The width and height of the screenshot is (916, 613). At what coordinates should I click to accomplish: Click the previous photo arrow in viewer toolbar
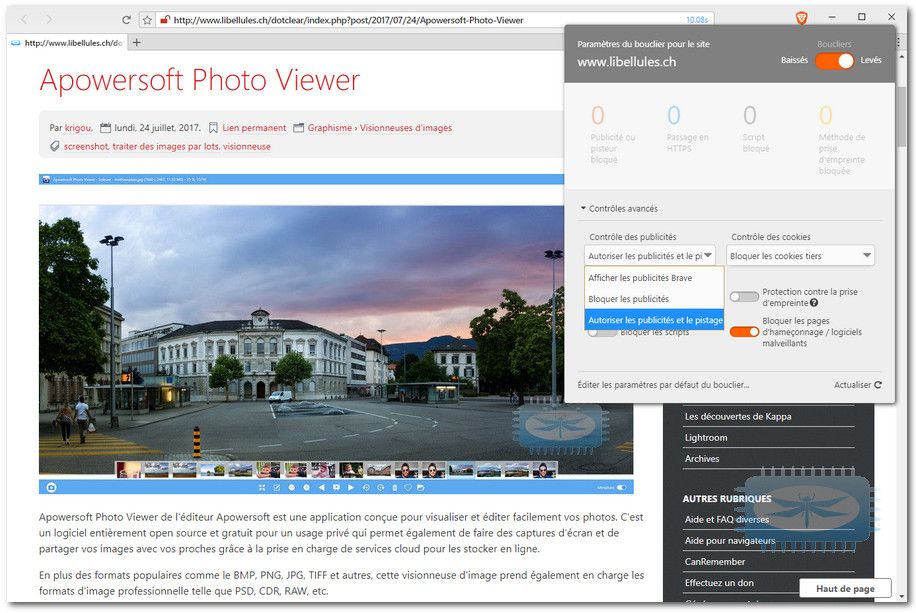[321, 487]
